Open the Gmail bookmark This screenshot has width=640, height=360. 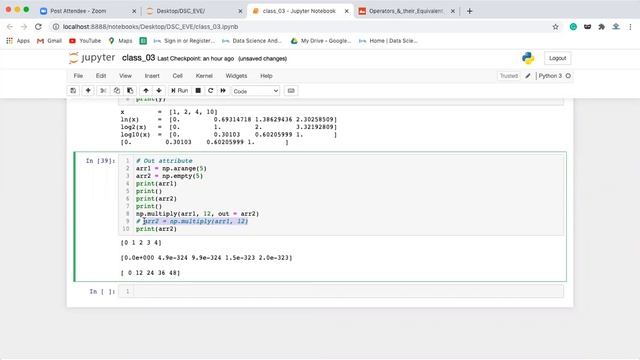click(49, 41)
